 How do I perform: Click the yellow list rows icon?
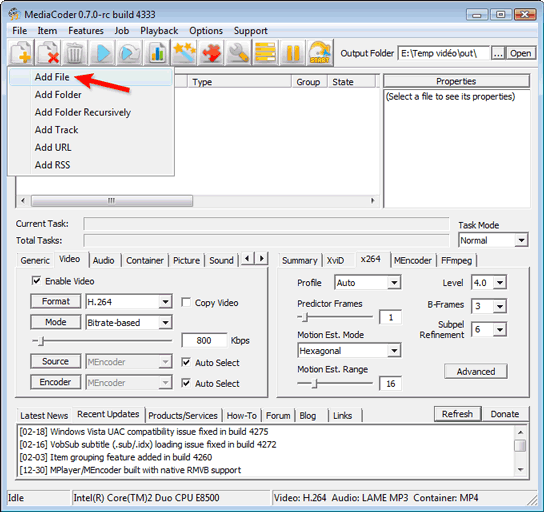point(265,53)
